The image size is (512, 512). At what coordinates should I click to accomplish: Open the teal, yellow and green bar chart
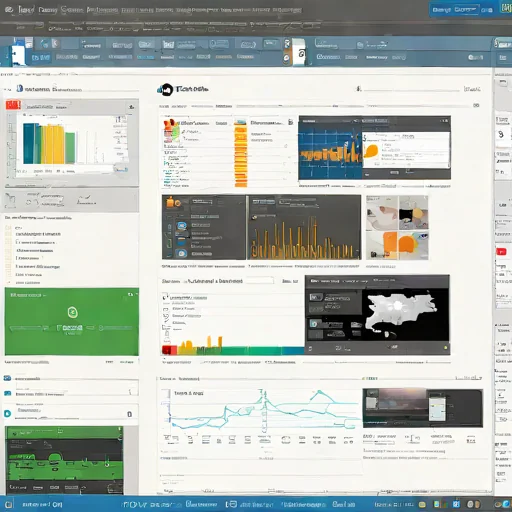(50, 143)
